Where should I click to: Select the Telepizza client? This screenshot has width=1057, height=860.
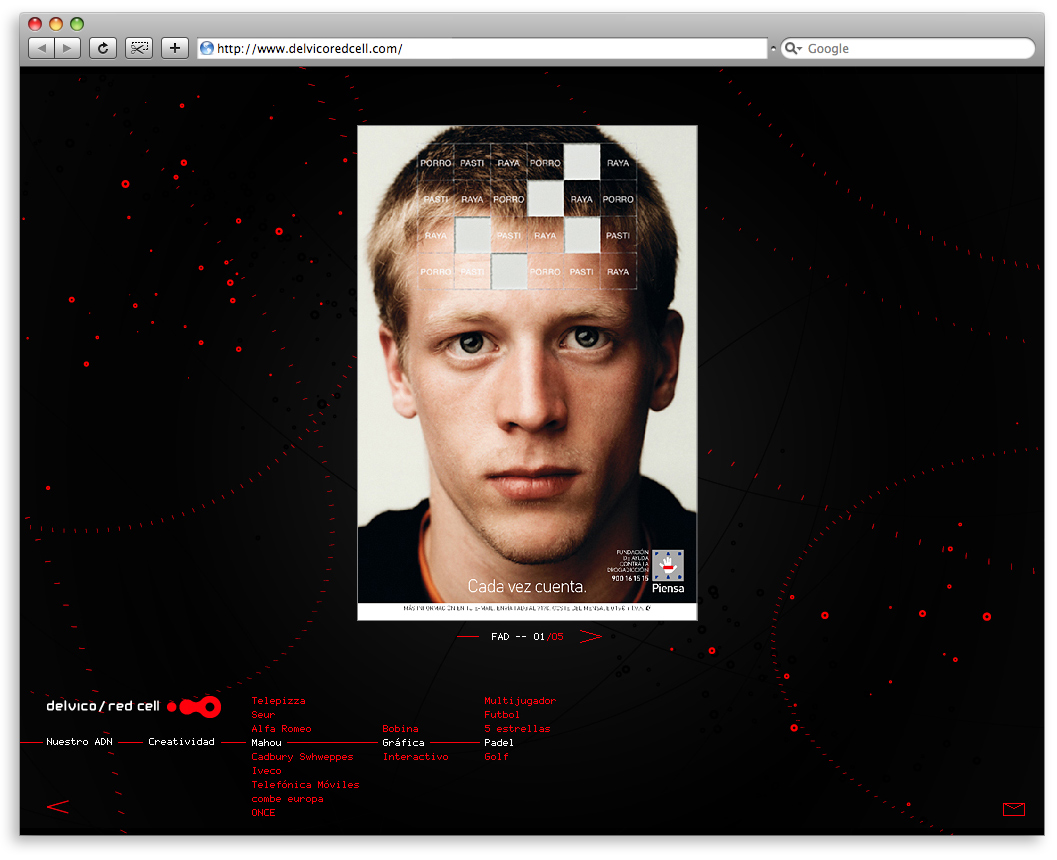tap(278, 701)
